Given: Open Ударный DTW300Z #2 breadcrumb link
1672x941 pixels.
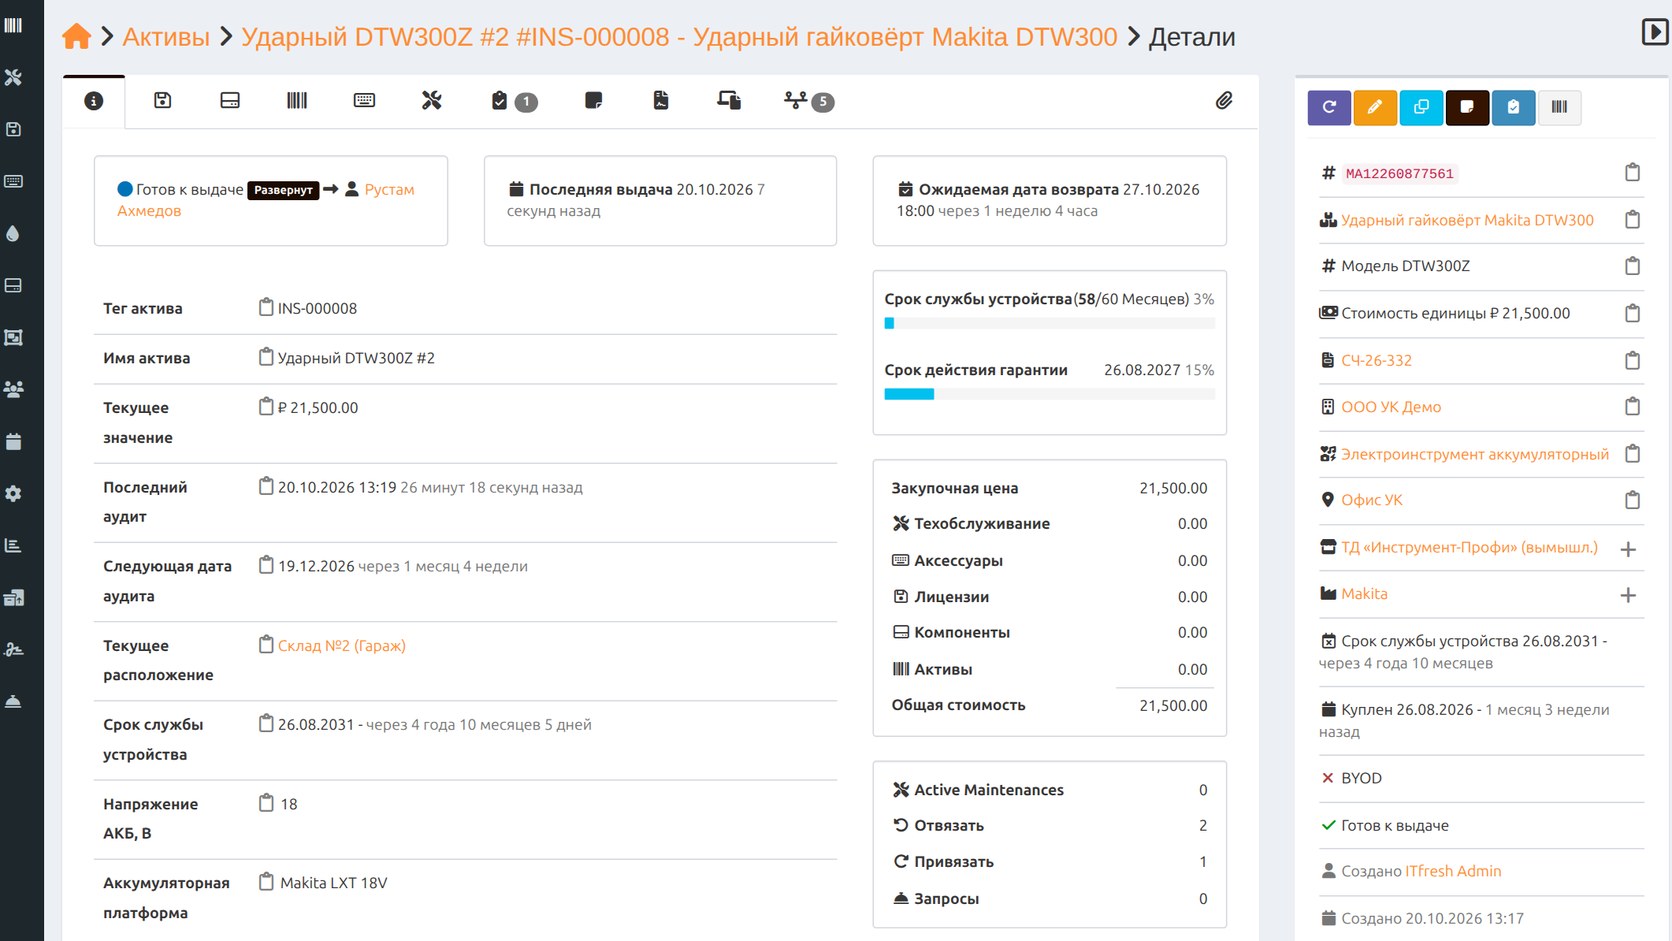Looking at the screenshot, I should pos(679,37).
